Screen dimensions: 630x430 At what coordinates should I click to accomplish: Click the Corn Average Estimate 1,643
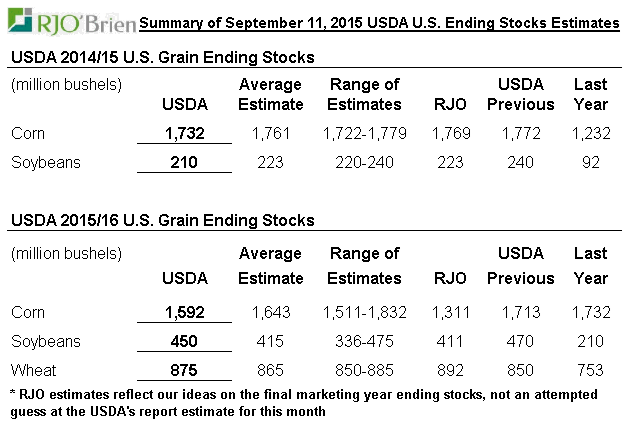pos(270,313)
